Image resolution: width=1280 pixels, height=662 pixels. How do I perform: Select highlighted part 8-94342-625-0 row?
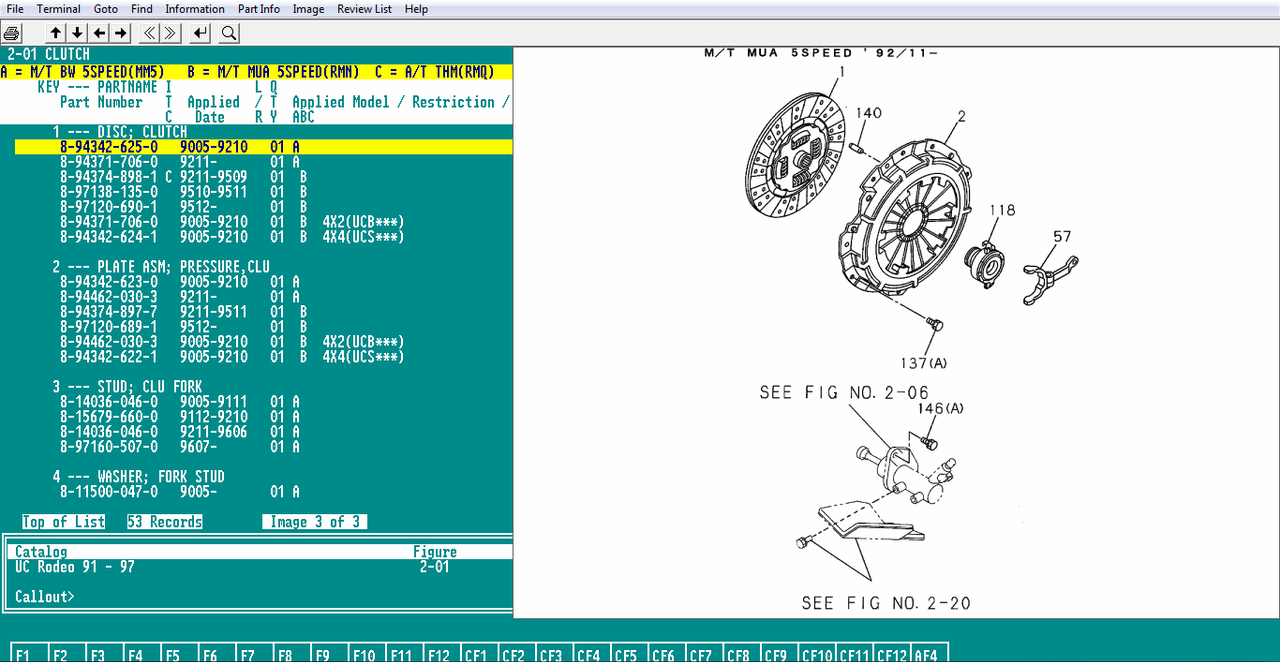(x=264, y=147)
